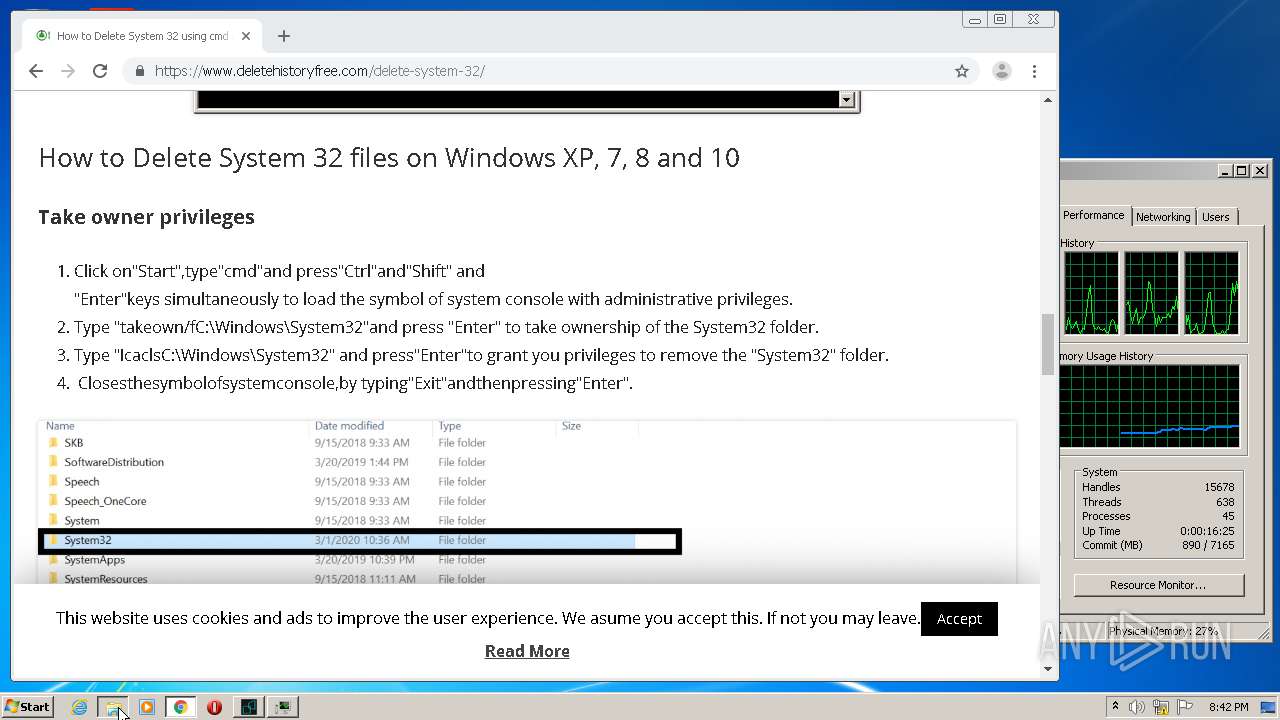Click the Chrome forward arrow
The width and height of the screenshot is (1280, 720).
point(68,71)
